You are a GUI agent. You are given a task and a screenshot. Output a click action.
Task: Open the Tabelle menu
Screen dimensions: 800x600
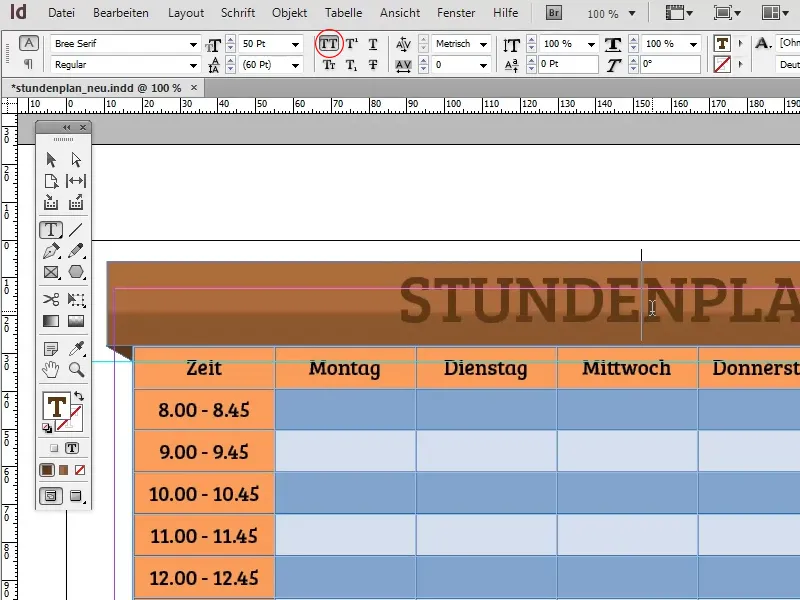coord(343,13)
